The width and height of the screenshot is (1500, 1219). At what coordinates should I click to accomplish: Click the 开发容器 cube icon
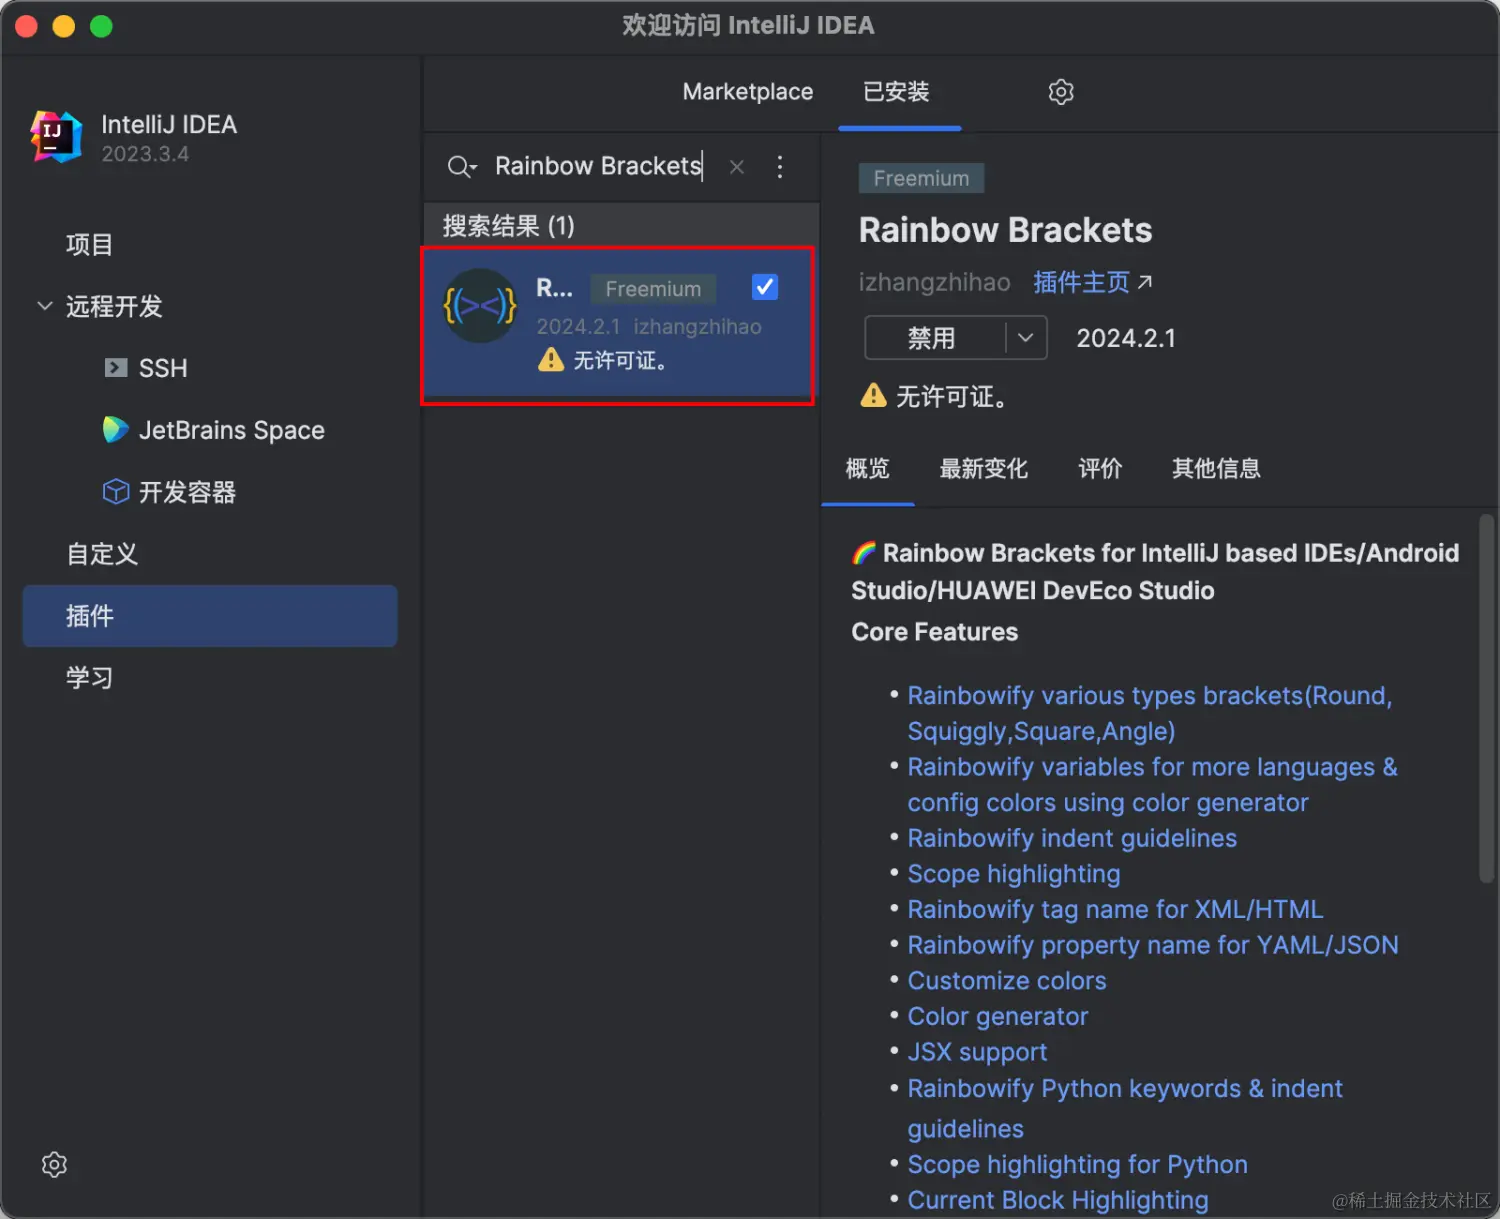(116, 492)
